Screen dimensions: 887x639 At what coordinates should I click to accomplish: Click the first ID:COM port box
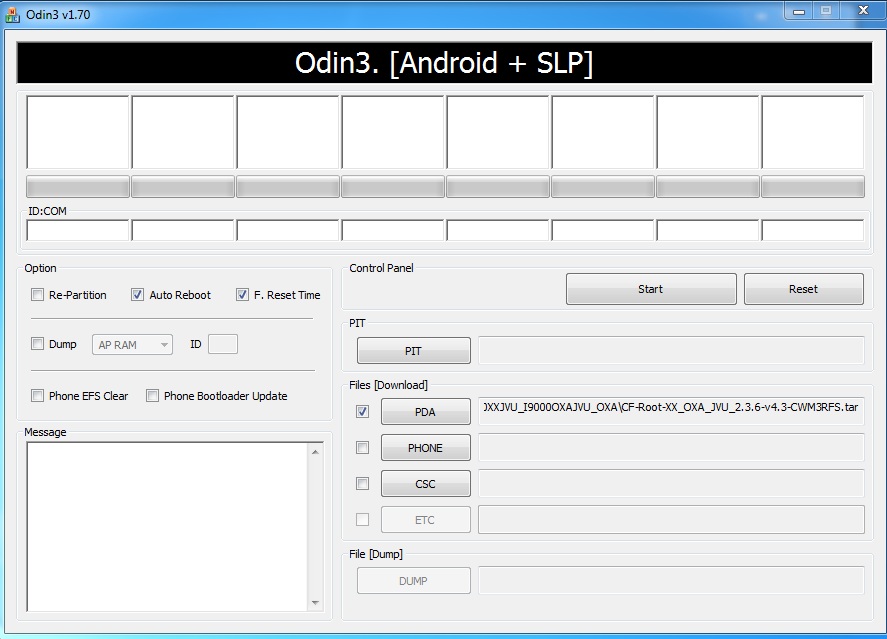(x=78, y=231)
